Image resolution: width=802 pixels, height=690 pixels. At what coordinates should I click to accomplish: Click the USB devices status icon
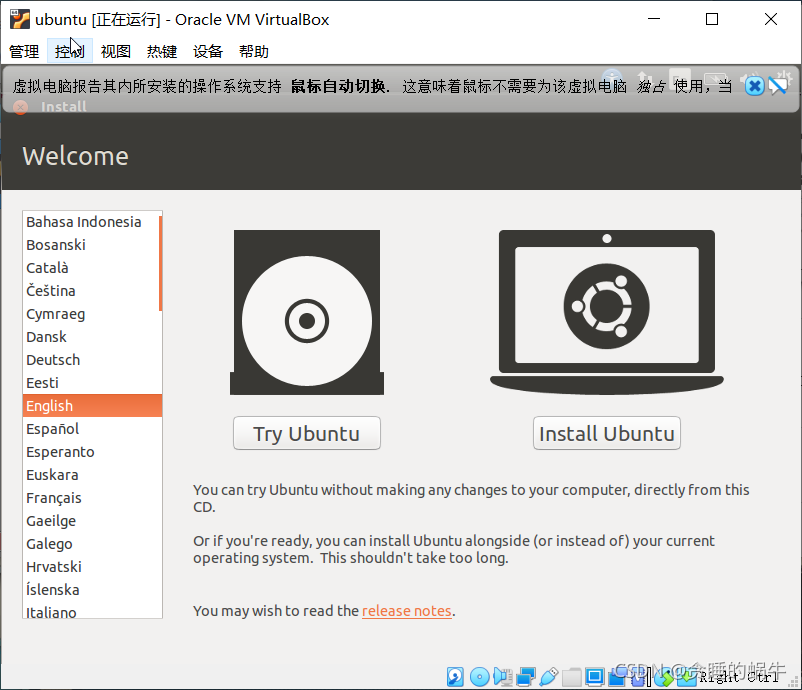click(548, 677)
